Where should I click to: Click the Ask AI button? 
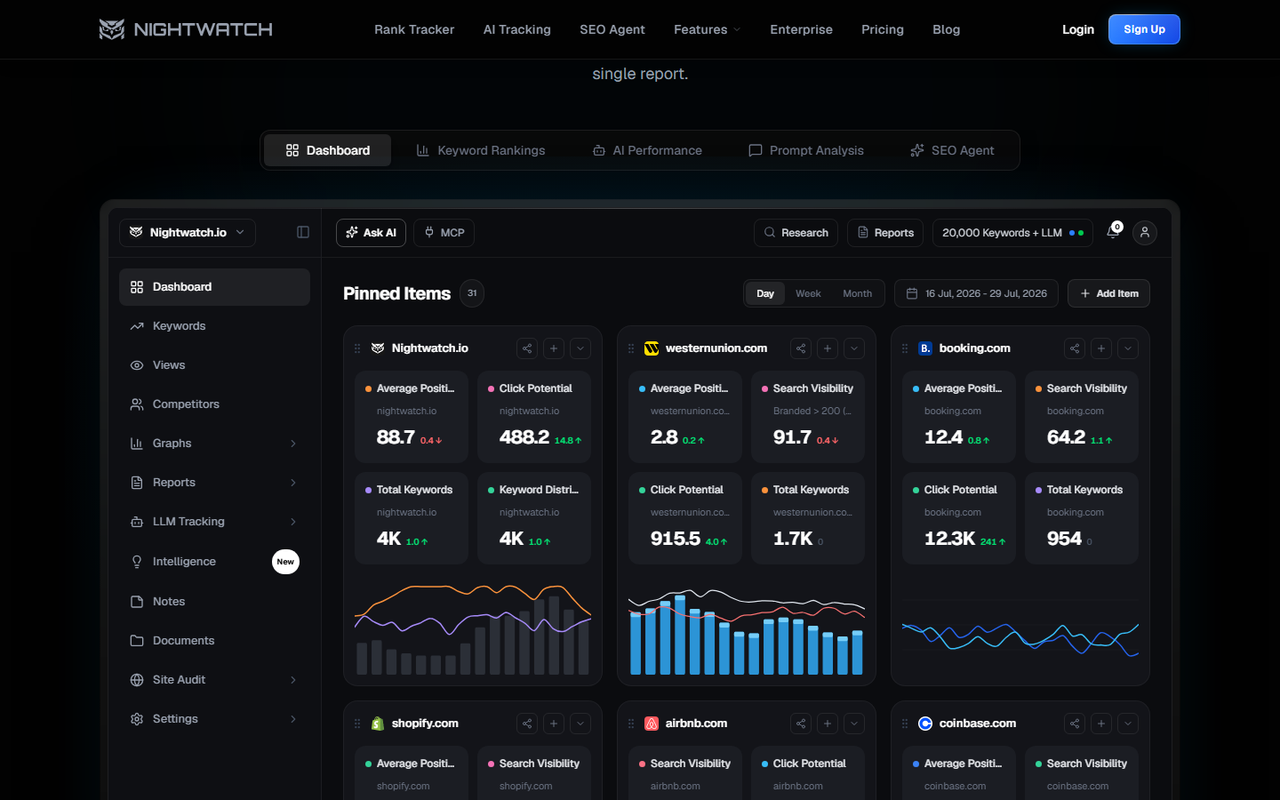tap(371, 232)
